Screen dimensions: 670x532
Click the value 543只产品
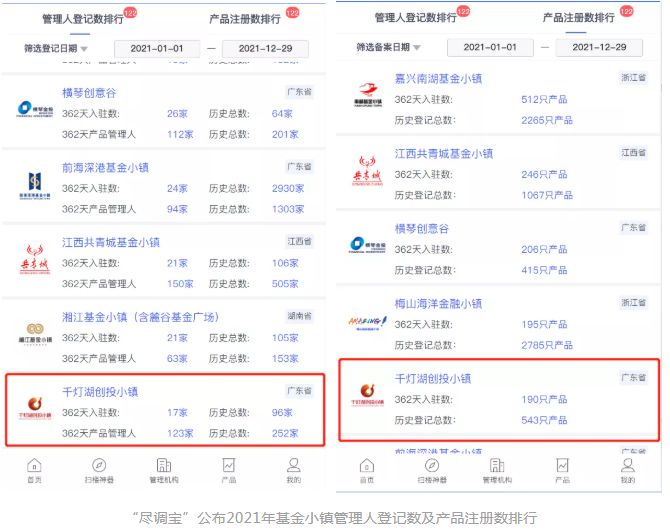click(x=544, y=420)
